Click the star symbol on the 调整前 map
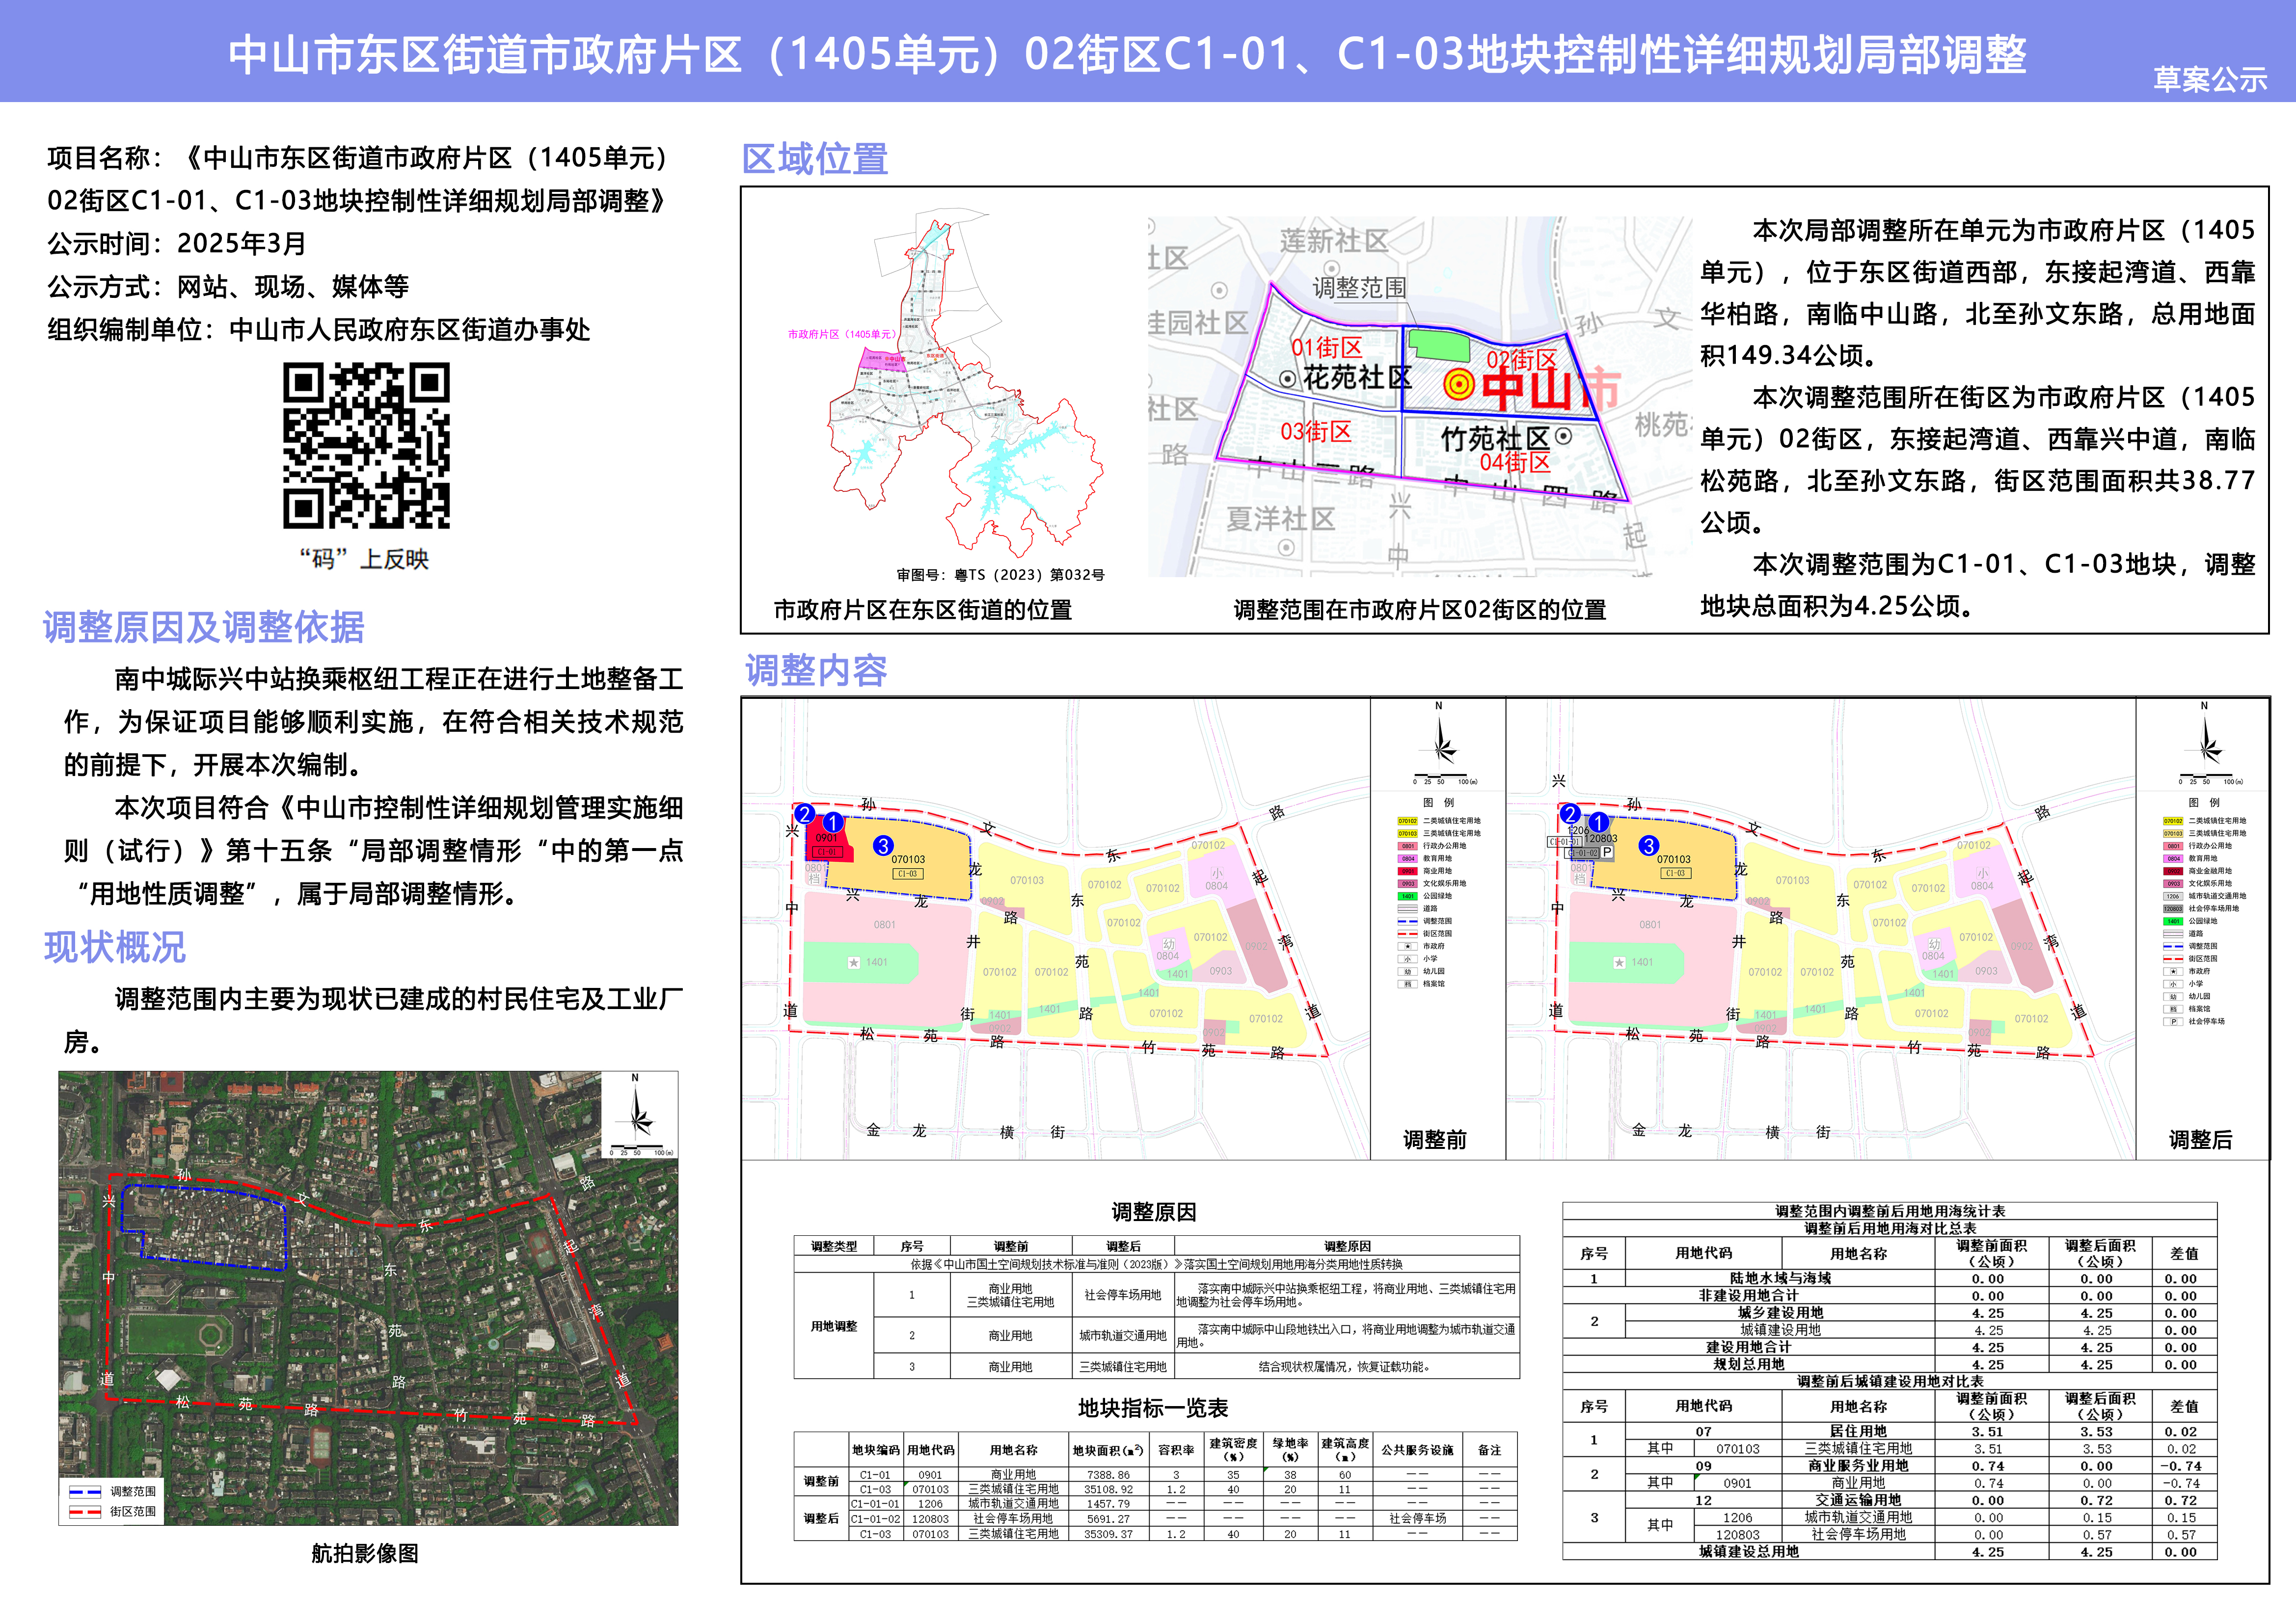The image size is (2296, 1623). tap(853, 962)
